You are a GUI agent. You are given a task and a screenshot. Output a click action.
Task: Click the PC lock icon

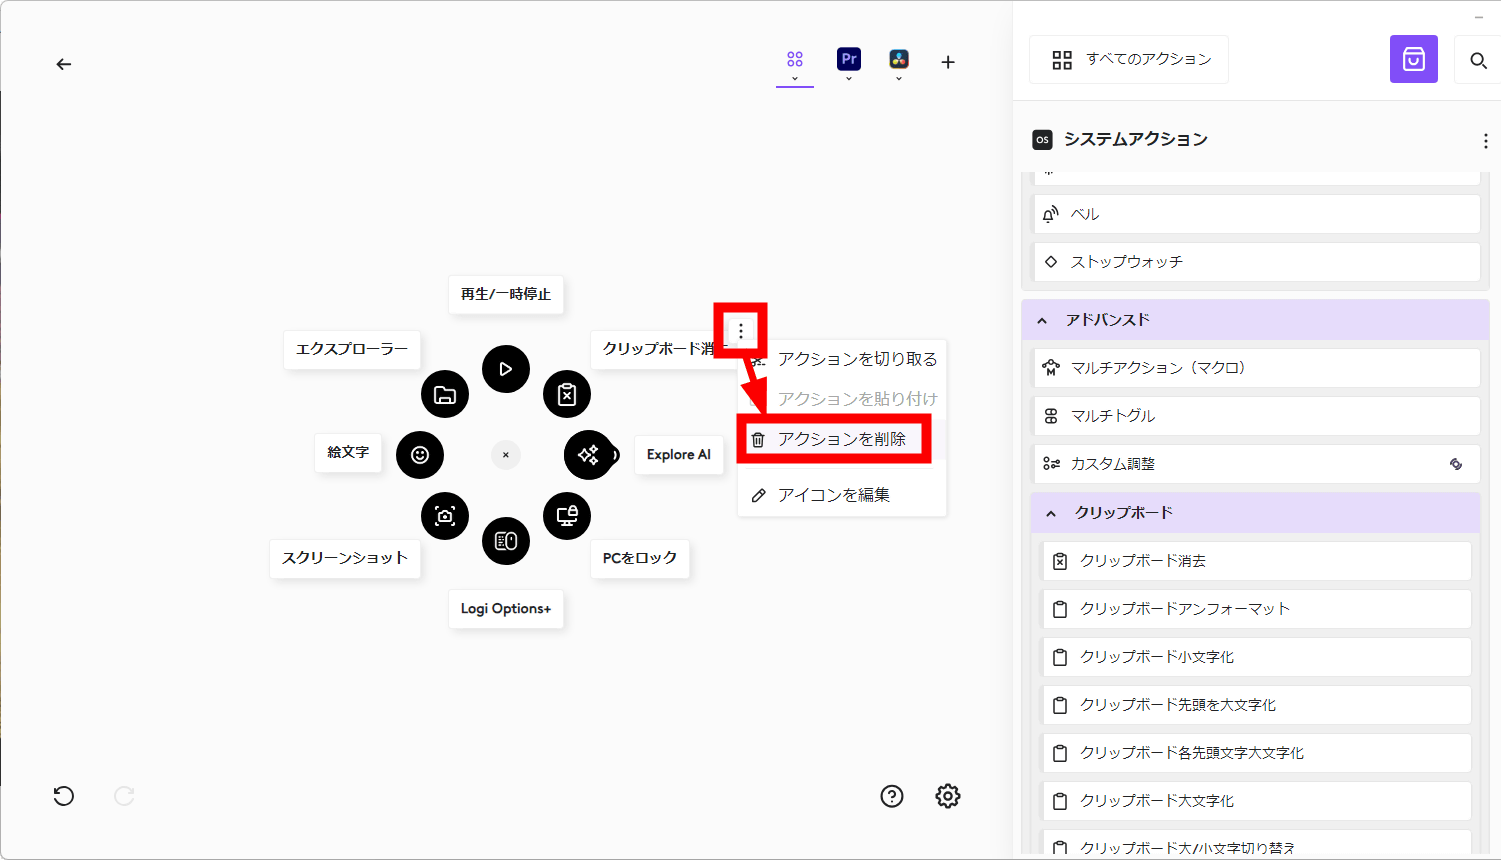tap(567, 516)
